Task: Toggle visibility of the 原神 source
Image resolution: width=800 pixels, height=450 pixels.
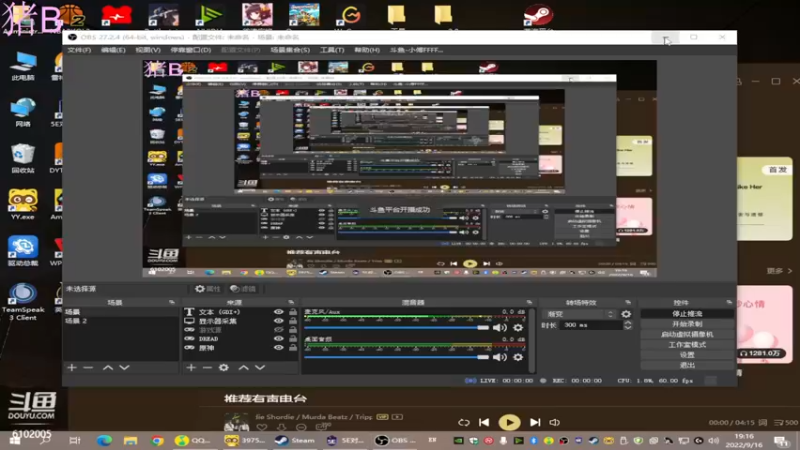Action: point(279,348)
